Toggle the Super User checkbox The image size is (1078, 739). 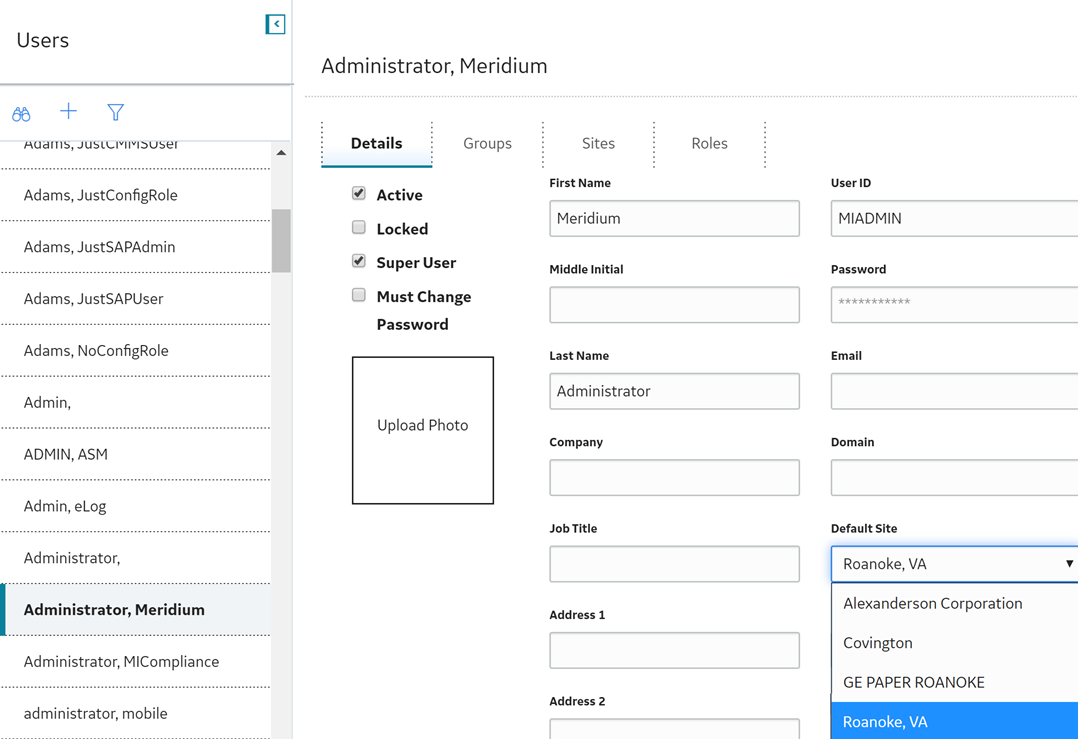click(x=359, y=261)
